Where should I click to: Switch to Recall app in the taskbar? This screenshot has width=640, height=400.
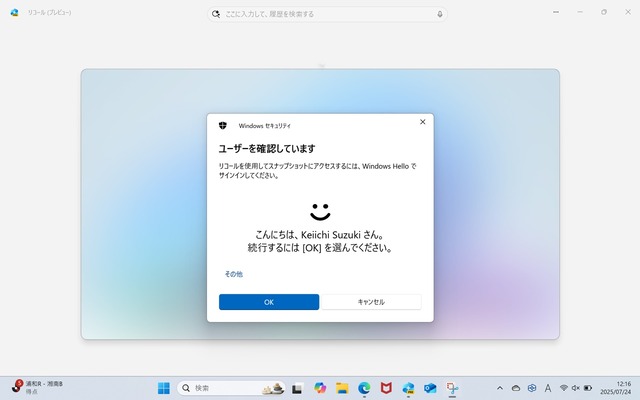pyautogui.click(x=408, y=388)
